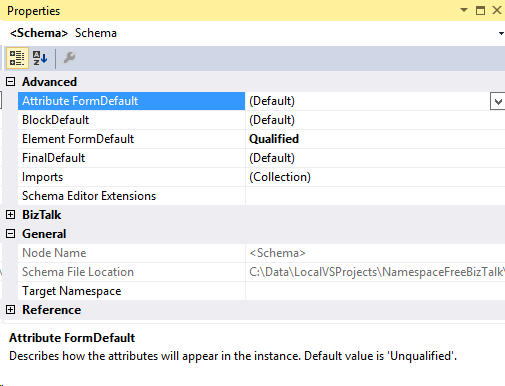Select the Attribute FormDefault property row
505x386 pixels.
point(131,101)
